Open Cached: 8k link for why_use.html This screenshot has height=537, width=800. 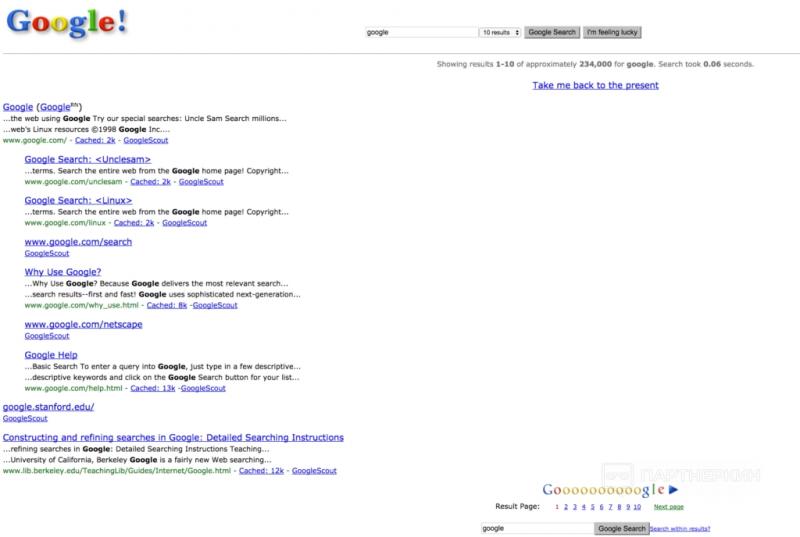click(167, 305)
